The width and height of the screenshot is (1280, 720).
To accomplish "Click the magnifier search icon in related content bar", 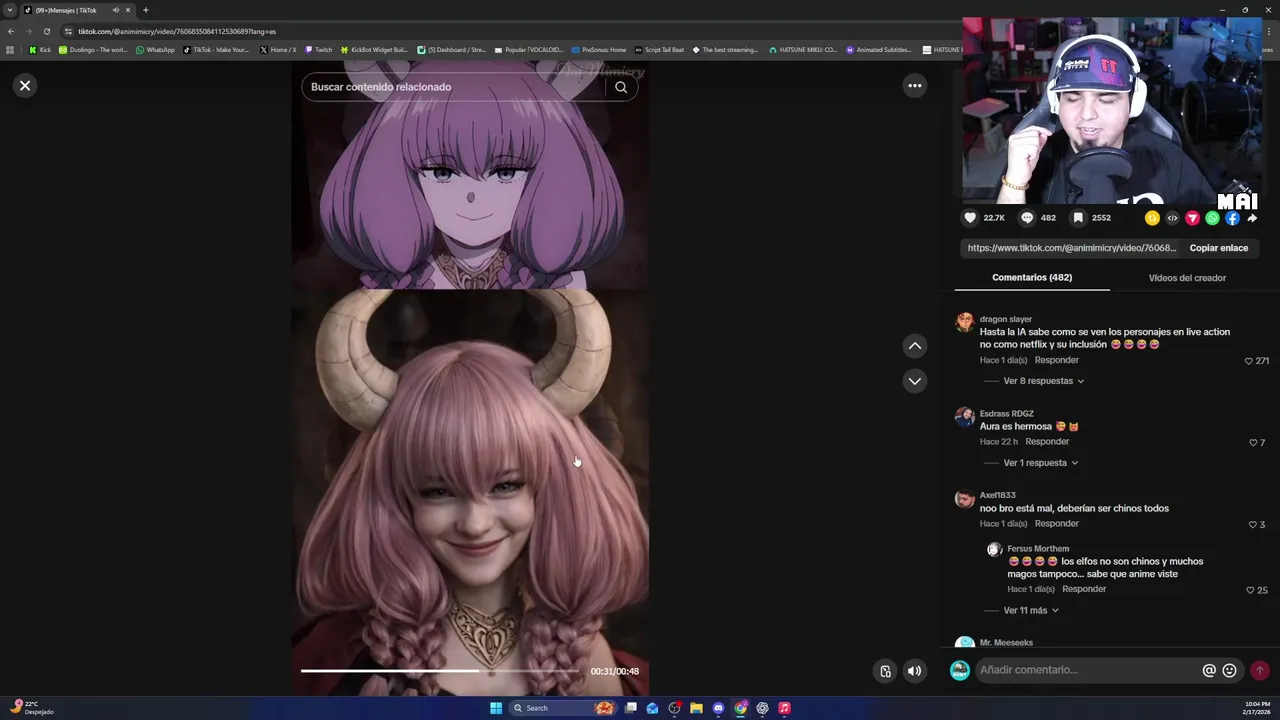I will pos(621,87).
